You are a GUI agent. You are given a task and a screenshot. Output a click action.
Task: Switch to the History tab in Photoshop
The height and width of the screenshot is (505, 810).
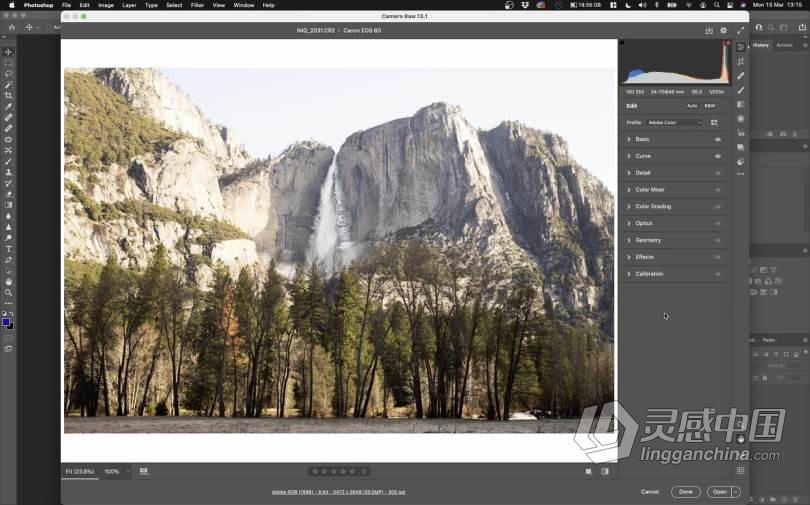760,45
